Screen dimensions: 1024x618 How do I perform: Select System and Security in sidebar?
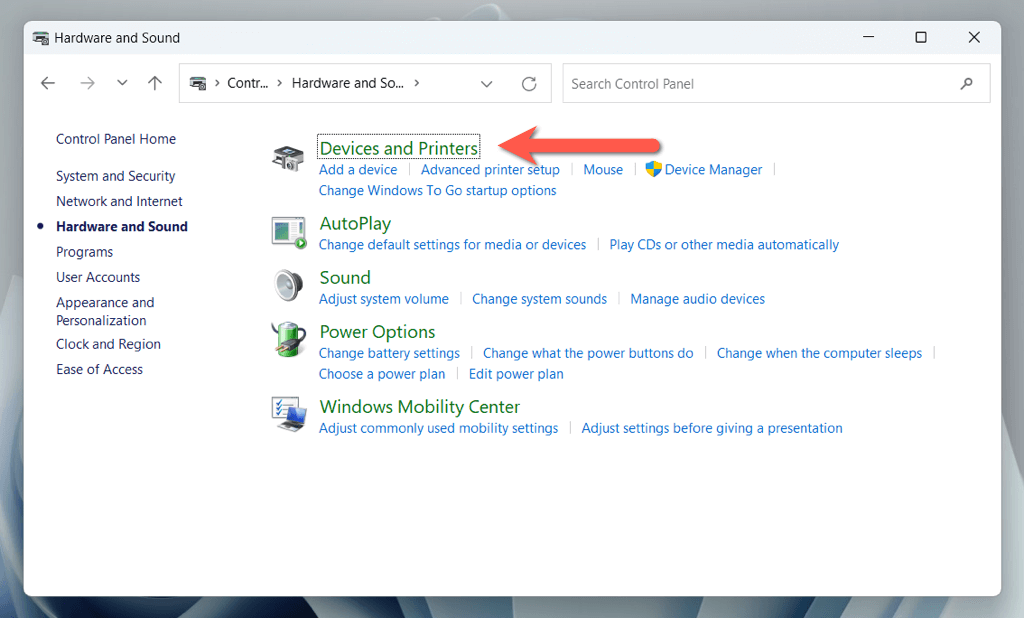(x=115, y=176)
